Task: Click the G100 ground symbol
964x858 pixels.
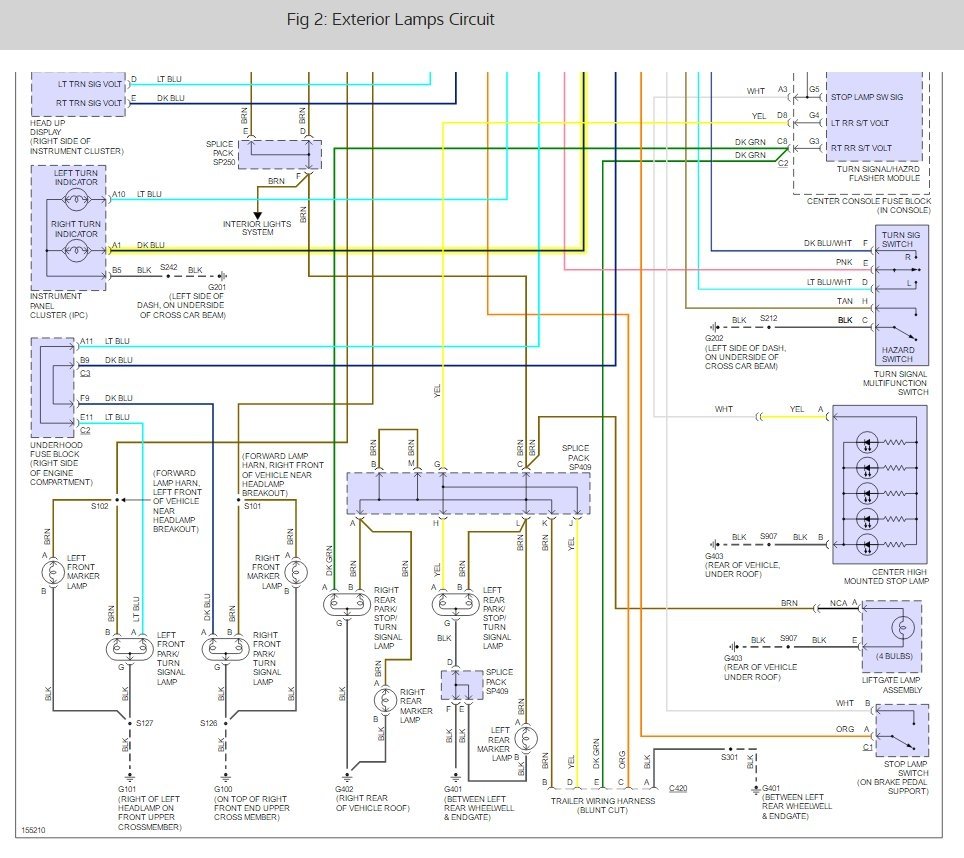Action: [x=226, y=777]
